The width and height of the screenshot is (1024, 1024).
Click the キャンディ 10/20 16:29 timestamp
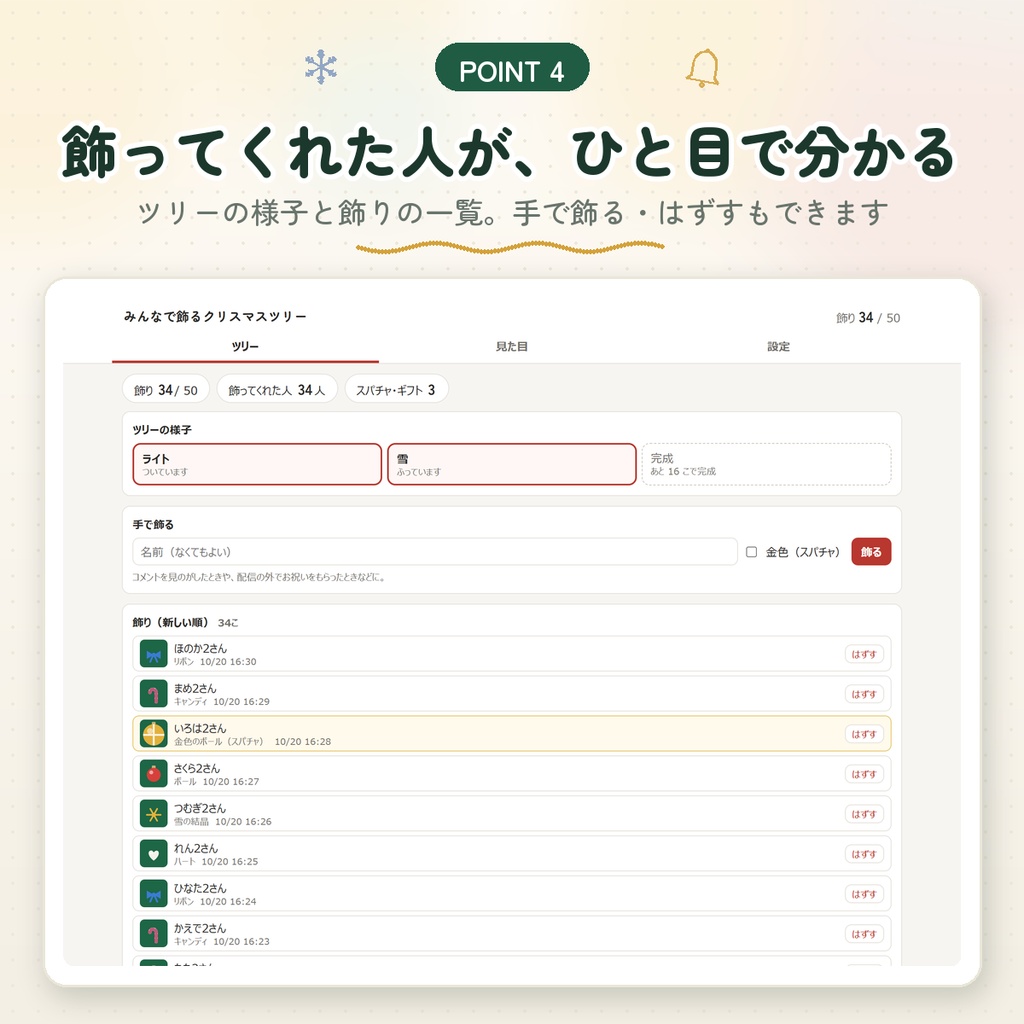click(222, 701)
